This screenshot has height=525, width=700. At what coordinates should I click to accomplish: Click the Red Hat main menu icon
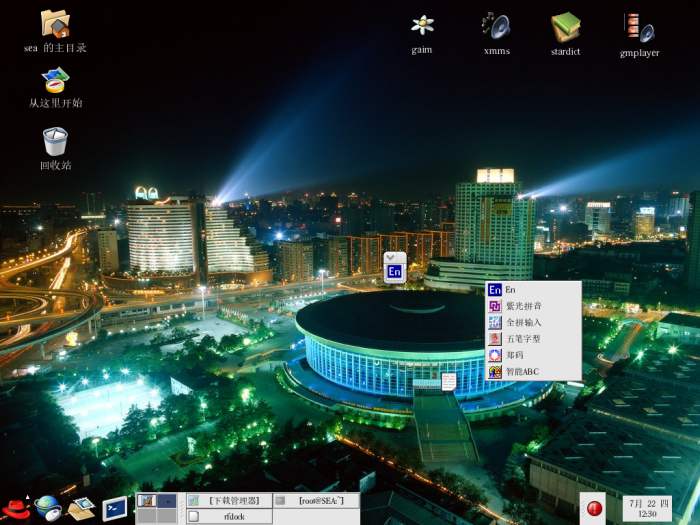(15, 508)
